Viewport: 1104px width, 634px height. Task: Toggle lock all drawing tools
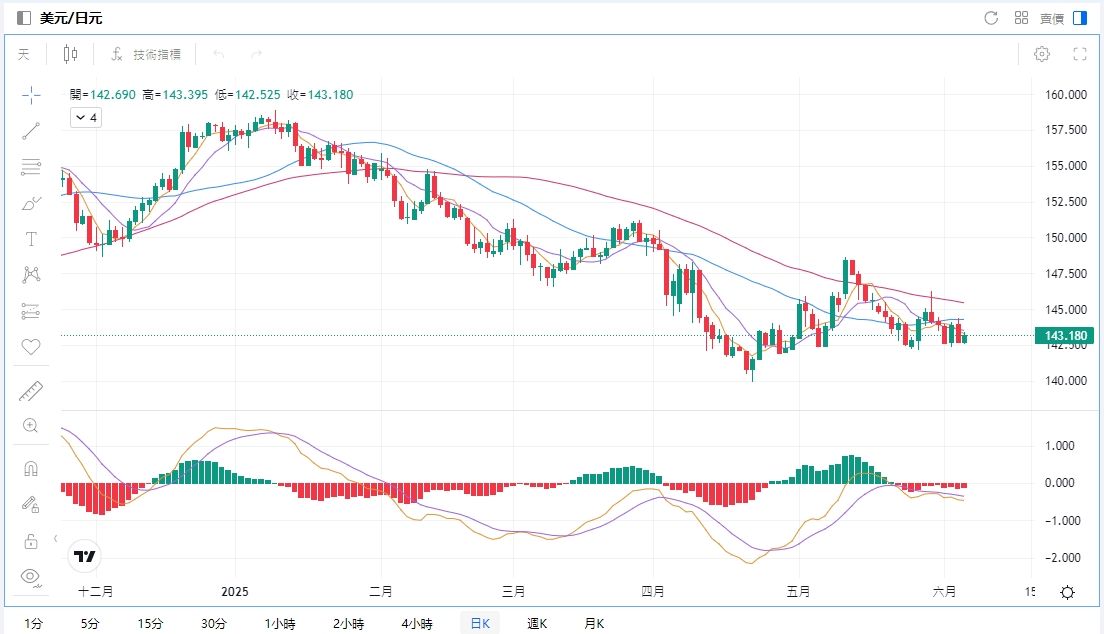click(x=31, y=541)
